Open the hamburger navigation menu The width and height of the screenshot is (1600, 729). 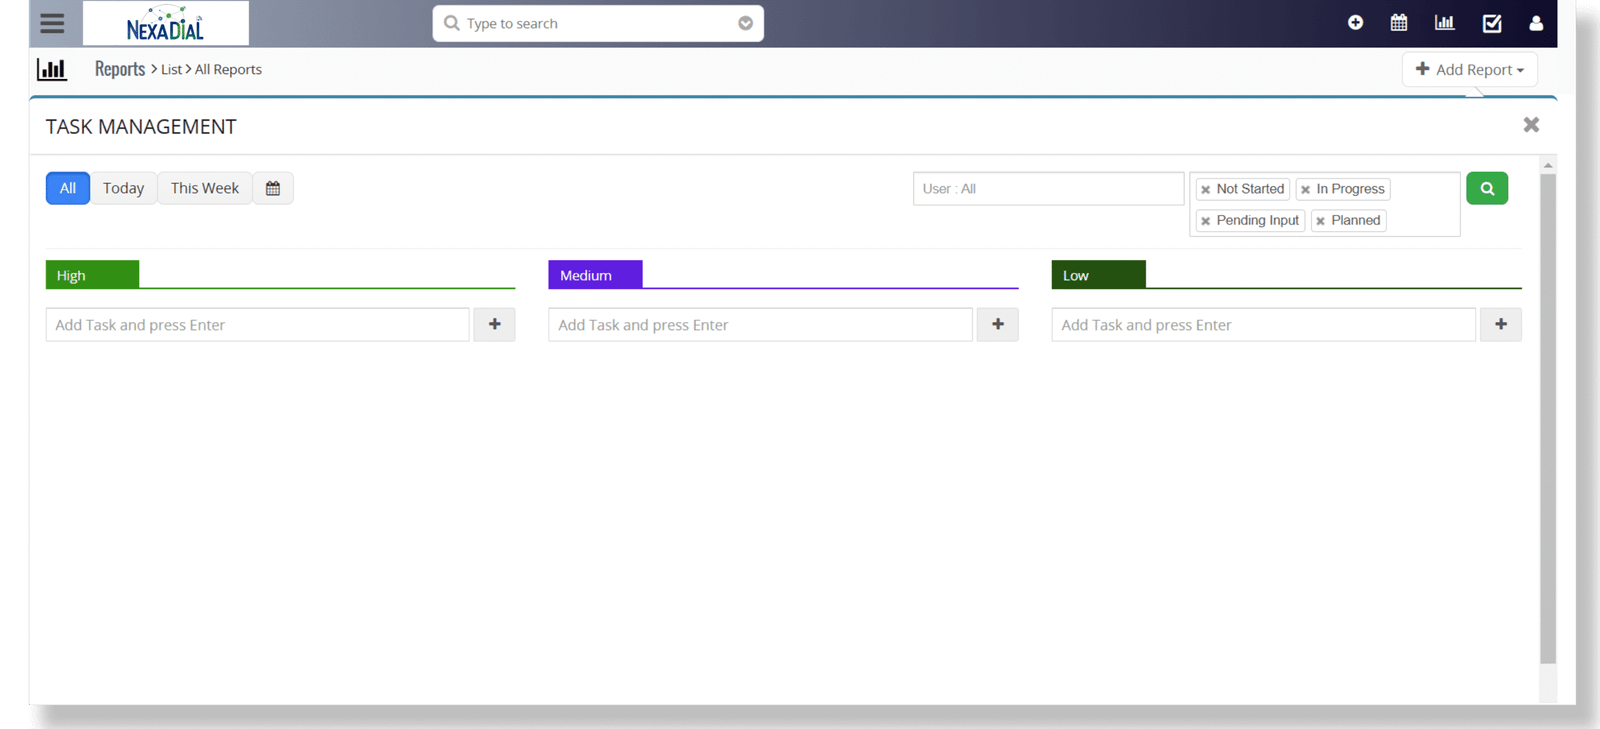point(52,23)
